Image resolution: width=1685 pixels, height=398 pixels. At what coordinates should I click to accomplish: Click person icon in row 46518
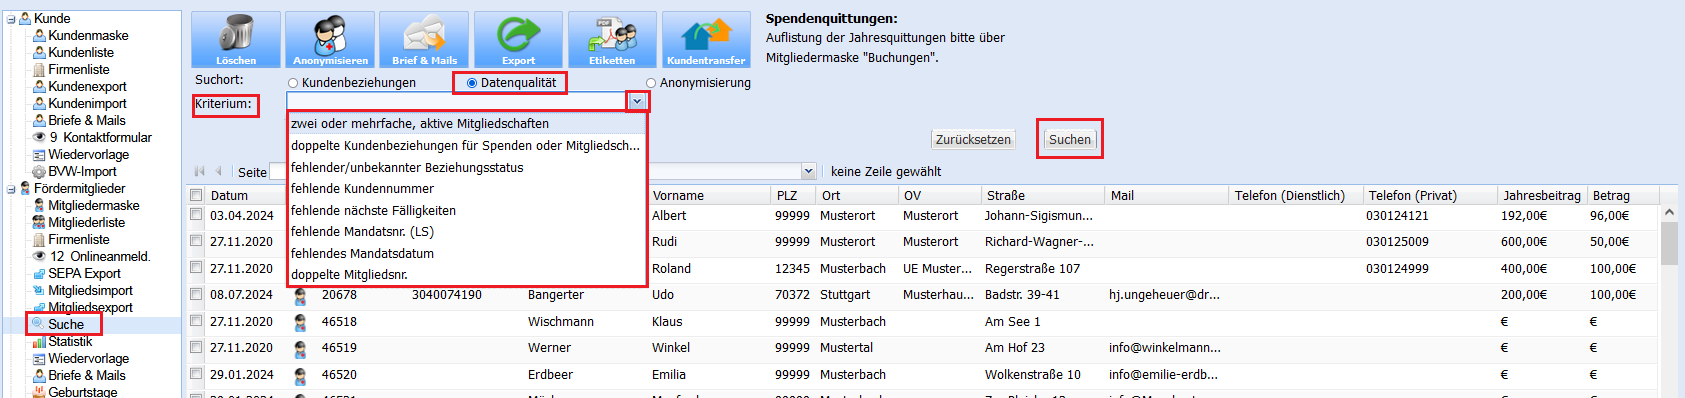tap(300, 322)
